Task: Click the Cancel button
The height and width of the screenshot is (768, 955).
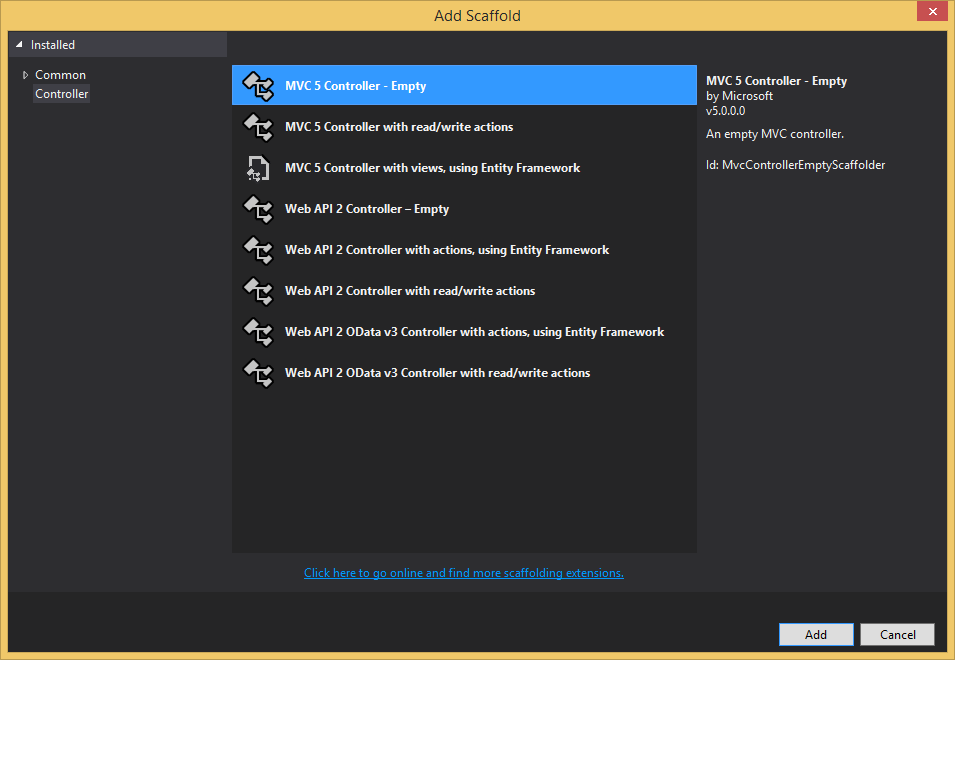Action: click(897, 635)
